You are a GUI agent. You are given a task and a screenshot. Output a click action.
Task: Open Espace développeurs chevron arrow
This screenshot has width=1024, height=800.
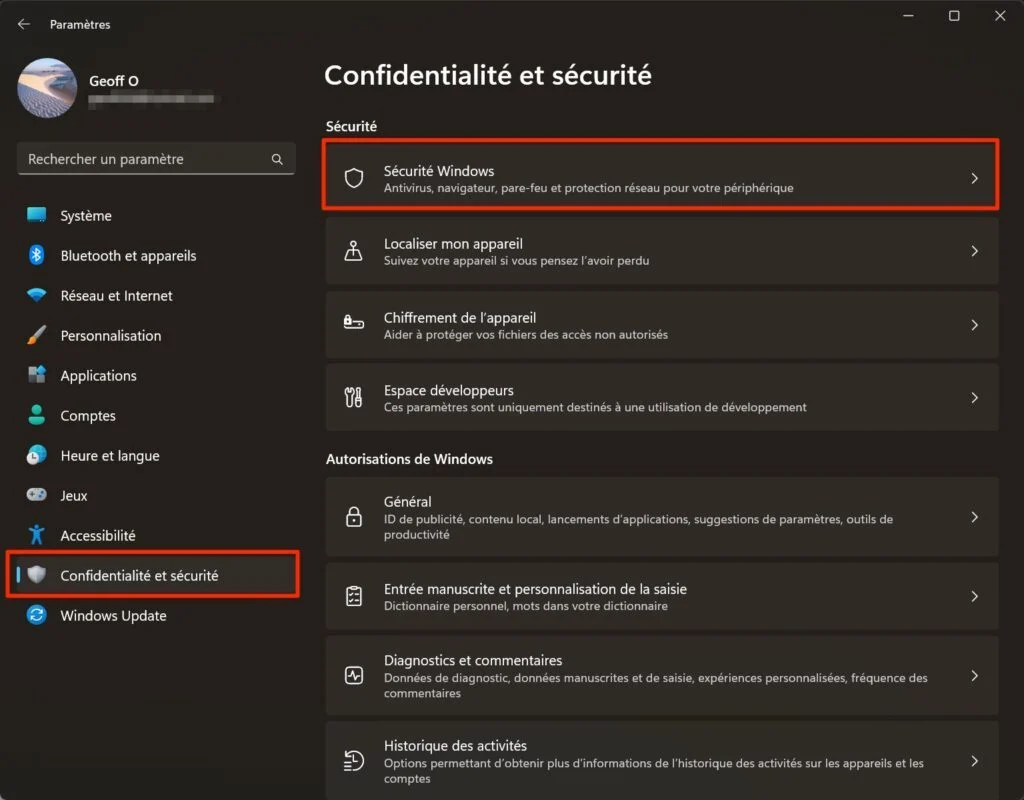pyautogui.click(x=974, y=398)
